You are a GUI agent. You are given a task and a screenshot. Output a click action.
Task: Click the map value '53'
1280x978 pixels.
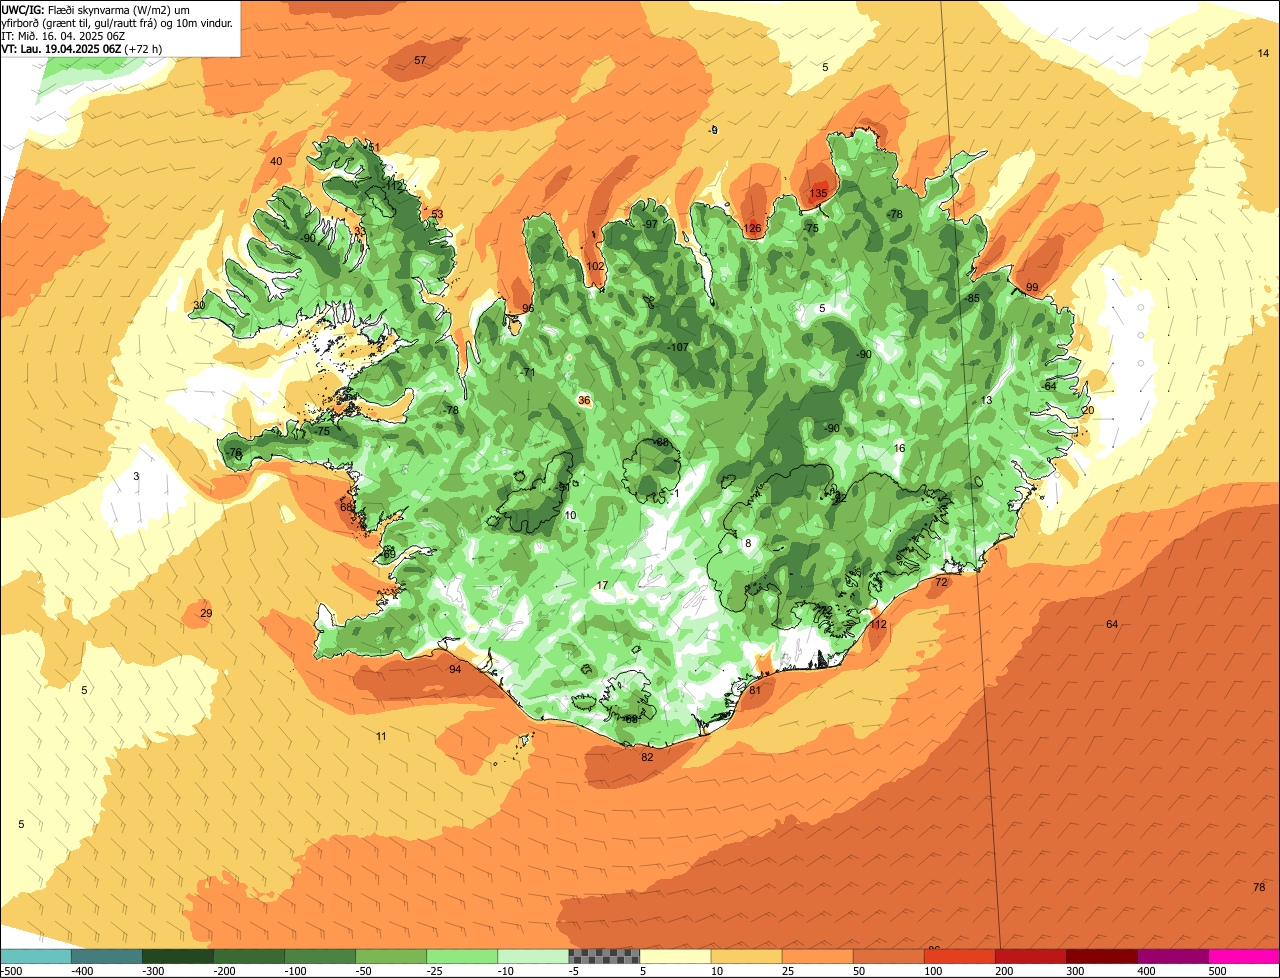coord(437,214)
